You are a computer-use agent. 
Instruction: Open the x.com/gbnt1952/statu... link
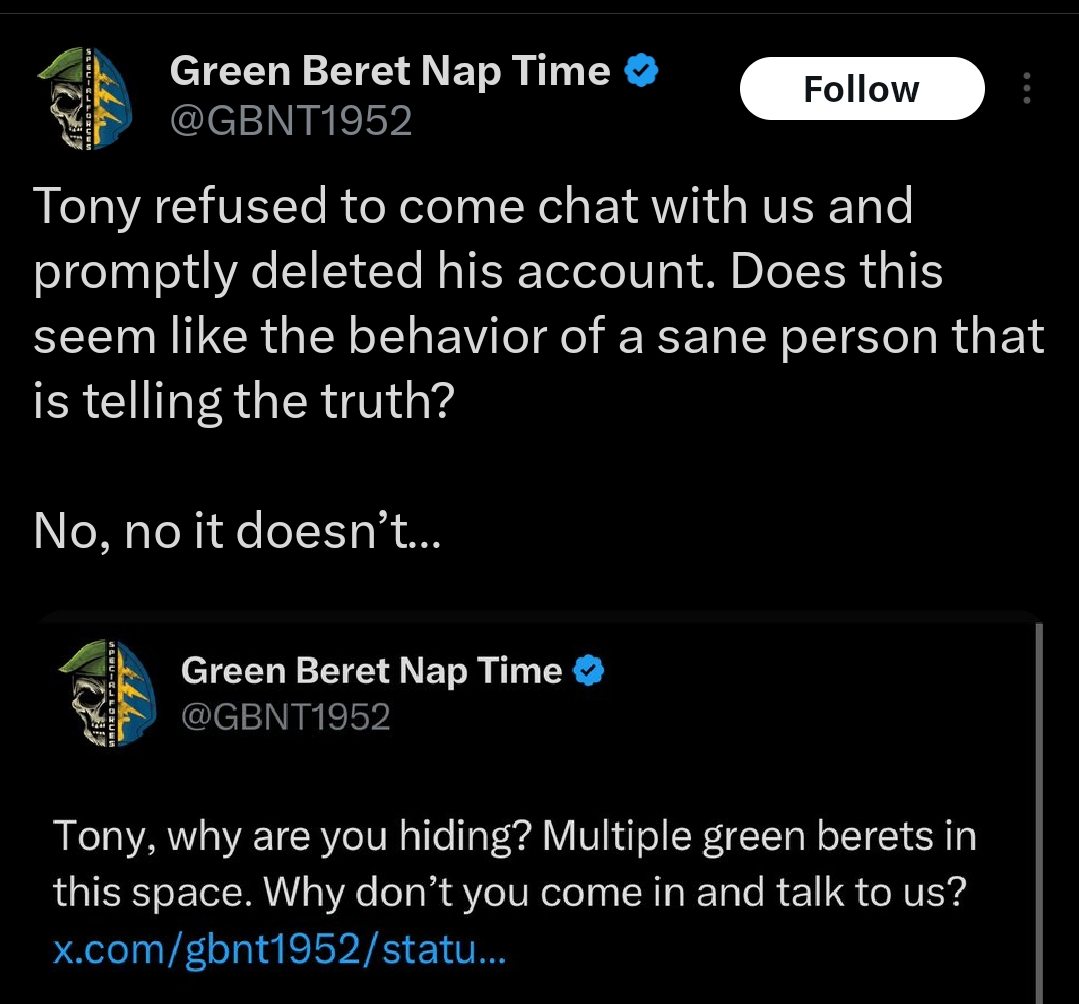[x=279, y=949]
